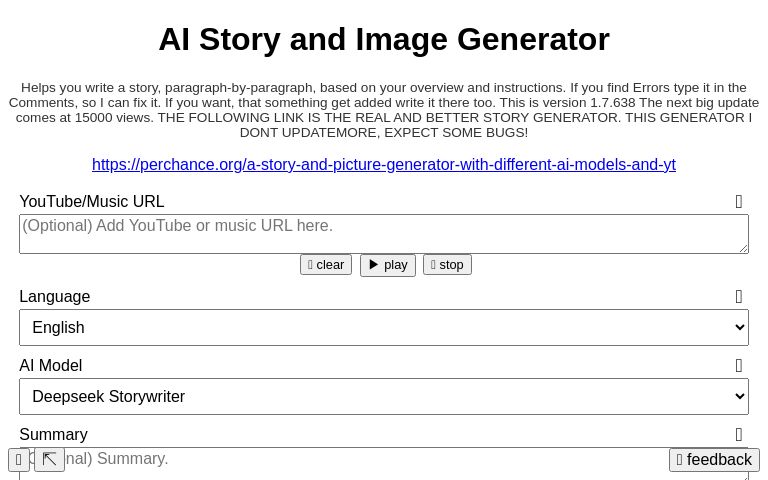The height and width of the screenshot is (480, 768).
Task: Click the Language dropdown arrow chevron
Action: 739,328
